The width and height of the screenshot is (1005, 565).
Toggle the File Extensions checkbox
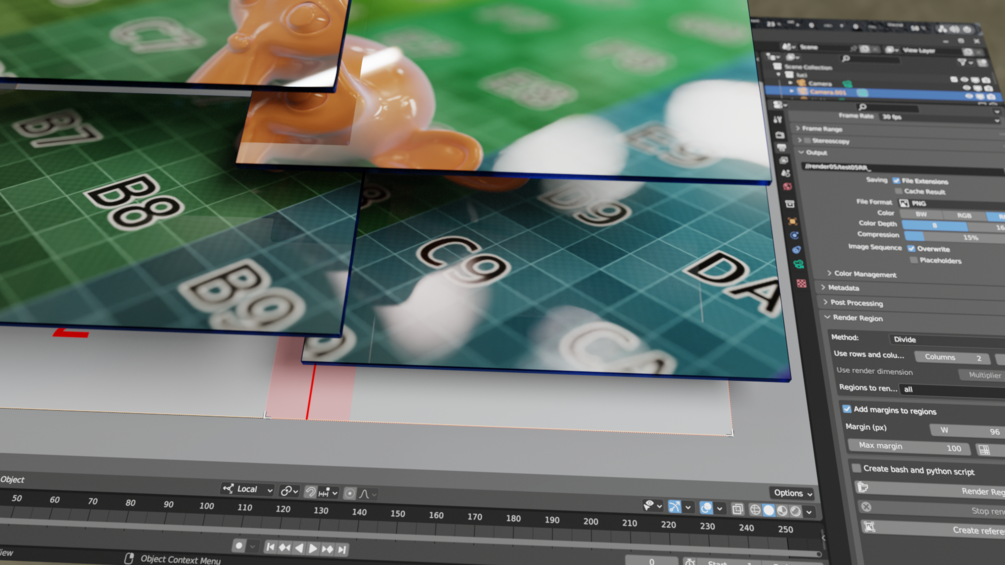click(x=896, y=181)
